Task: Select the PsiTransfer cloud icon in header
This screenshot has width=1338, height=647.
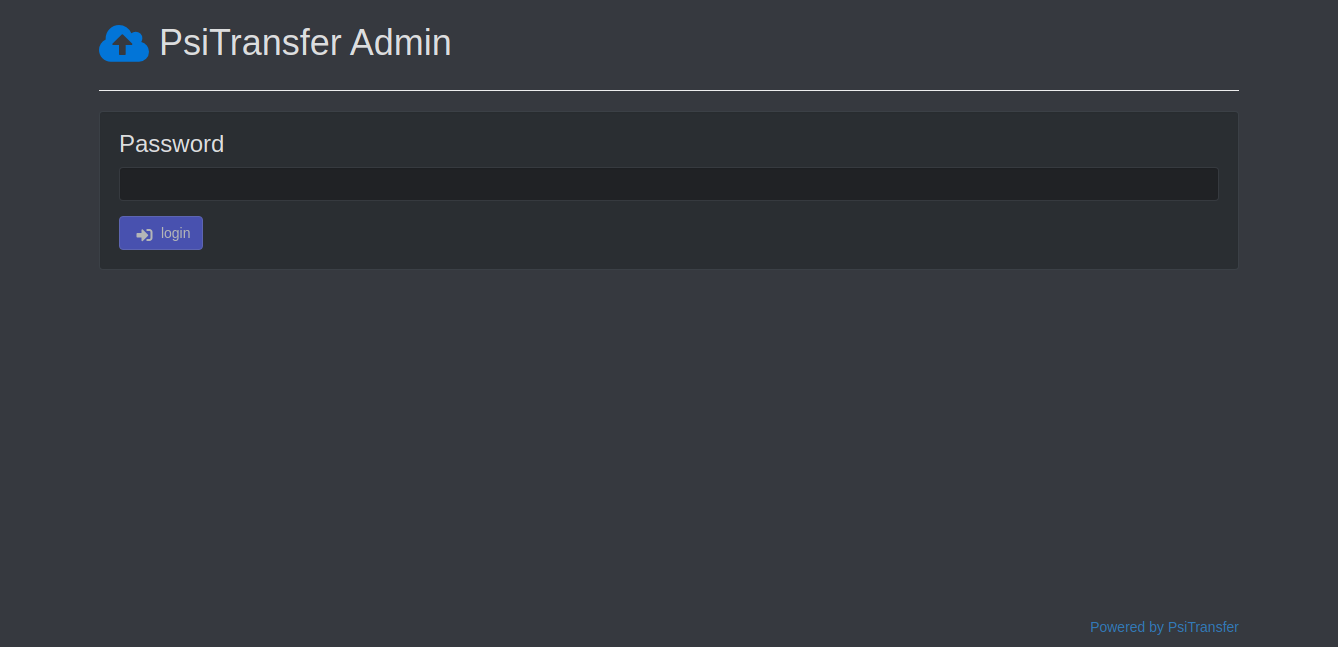Action: [124, 43]
